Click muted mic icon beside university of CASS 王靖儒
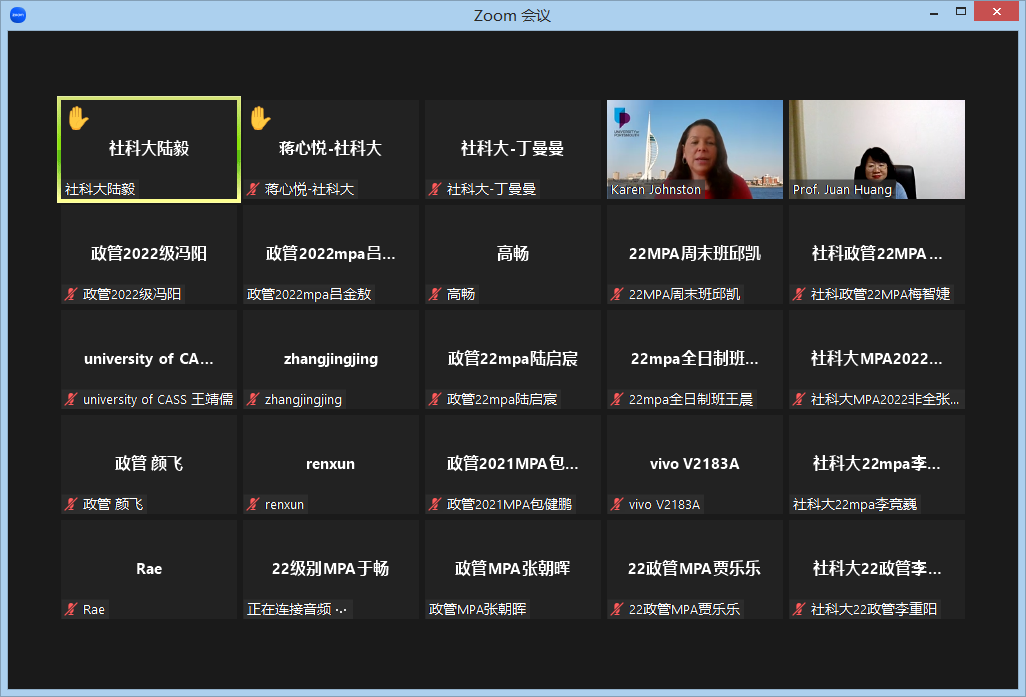This screenshot has height=697, width=1026. 71,399
